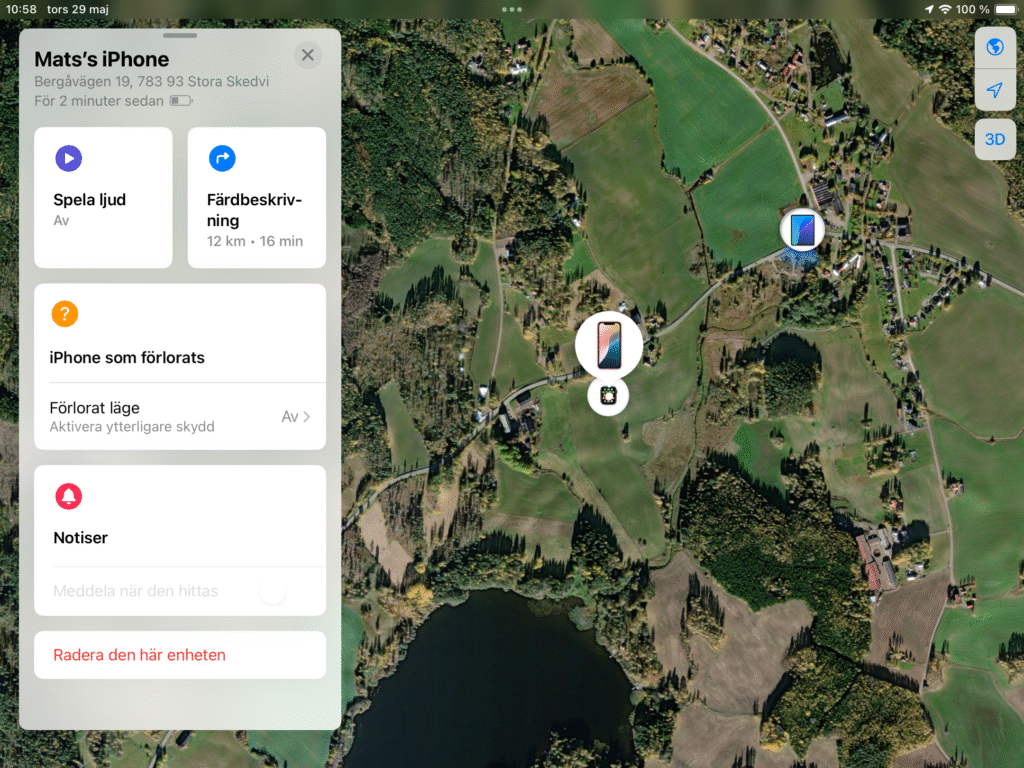Tap the Bergåvägen 19 address text
The height and width of the screenshot is (768, 1024).
coord(152,82)
